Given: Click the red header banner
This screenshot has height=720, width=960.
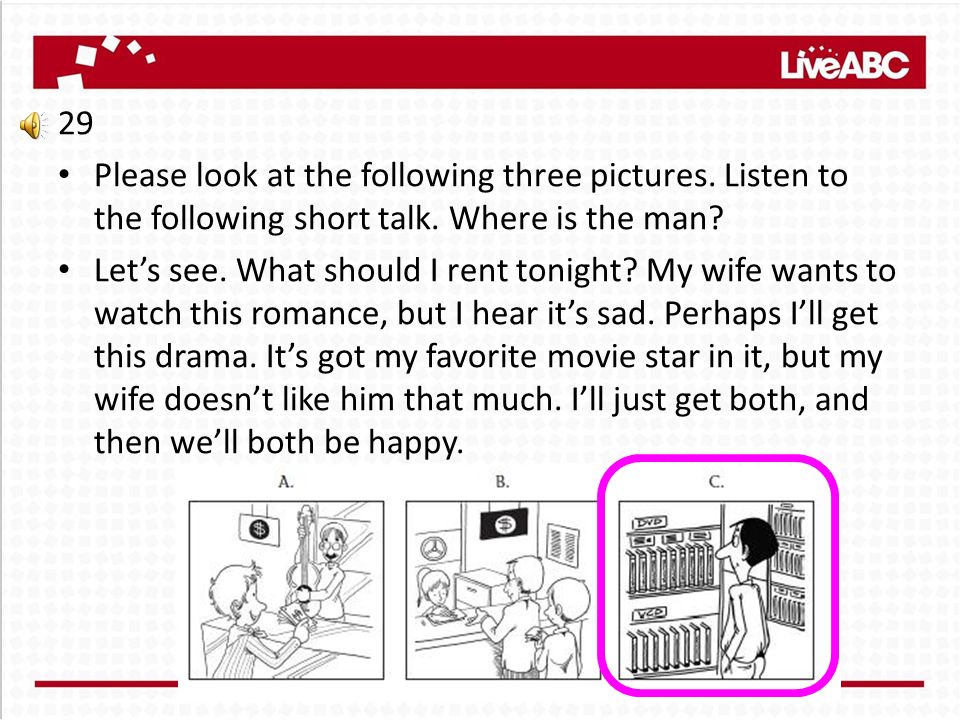Looking at the screenshot, I should pyautogui.click(x=479, y=62).
